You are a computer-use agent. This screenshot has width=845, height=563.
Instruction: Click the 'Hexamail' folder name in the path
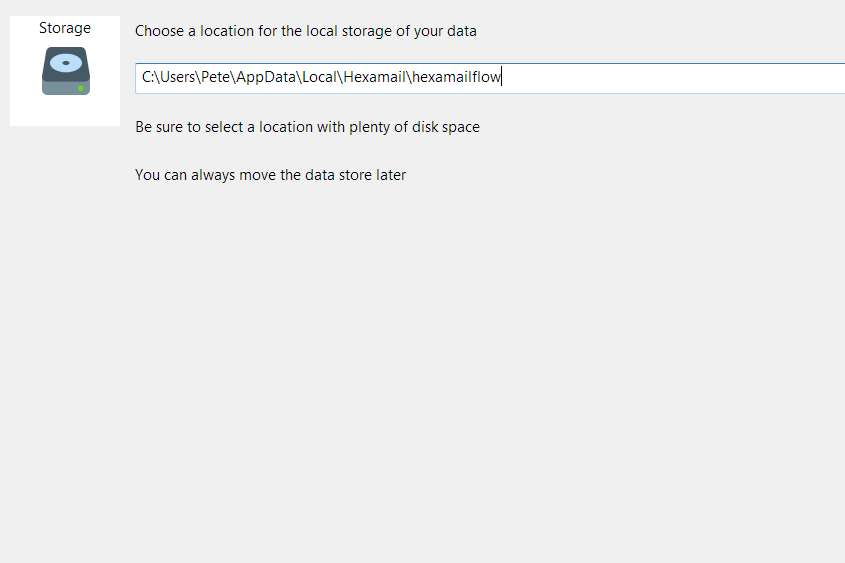click(374, 77)
